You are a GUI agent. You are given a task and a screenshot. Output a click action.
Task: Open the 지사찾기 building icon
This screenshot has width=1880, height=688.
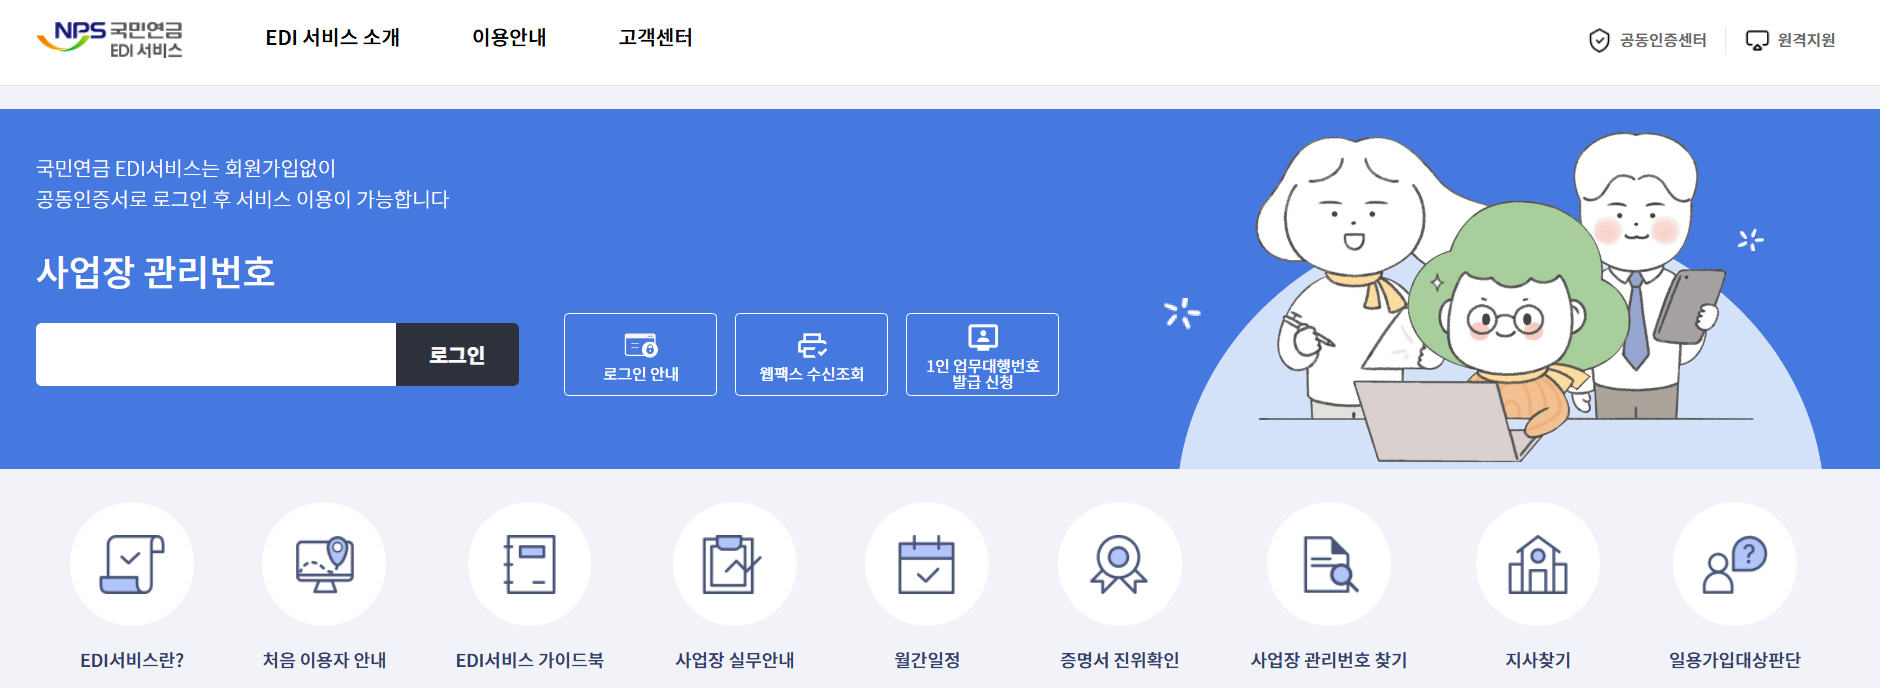pos(1538,564)
